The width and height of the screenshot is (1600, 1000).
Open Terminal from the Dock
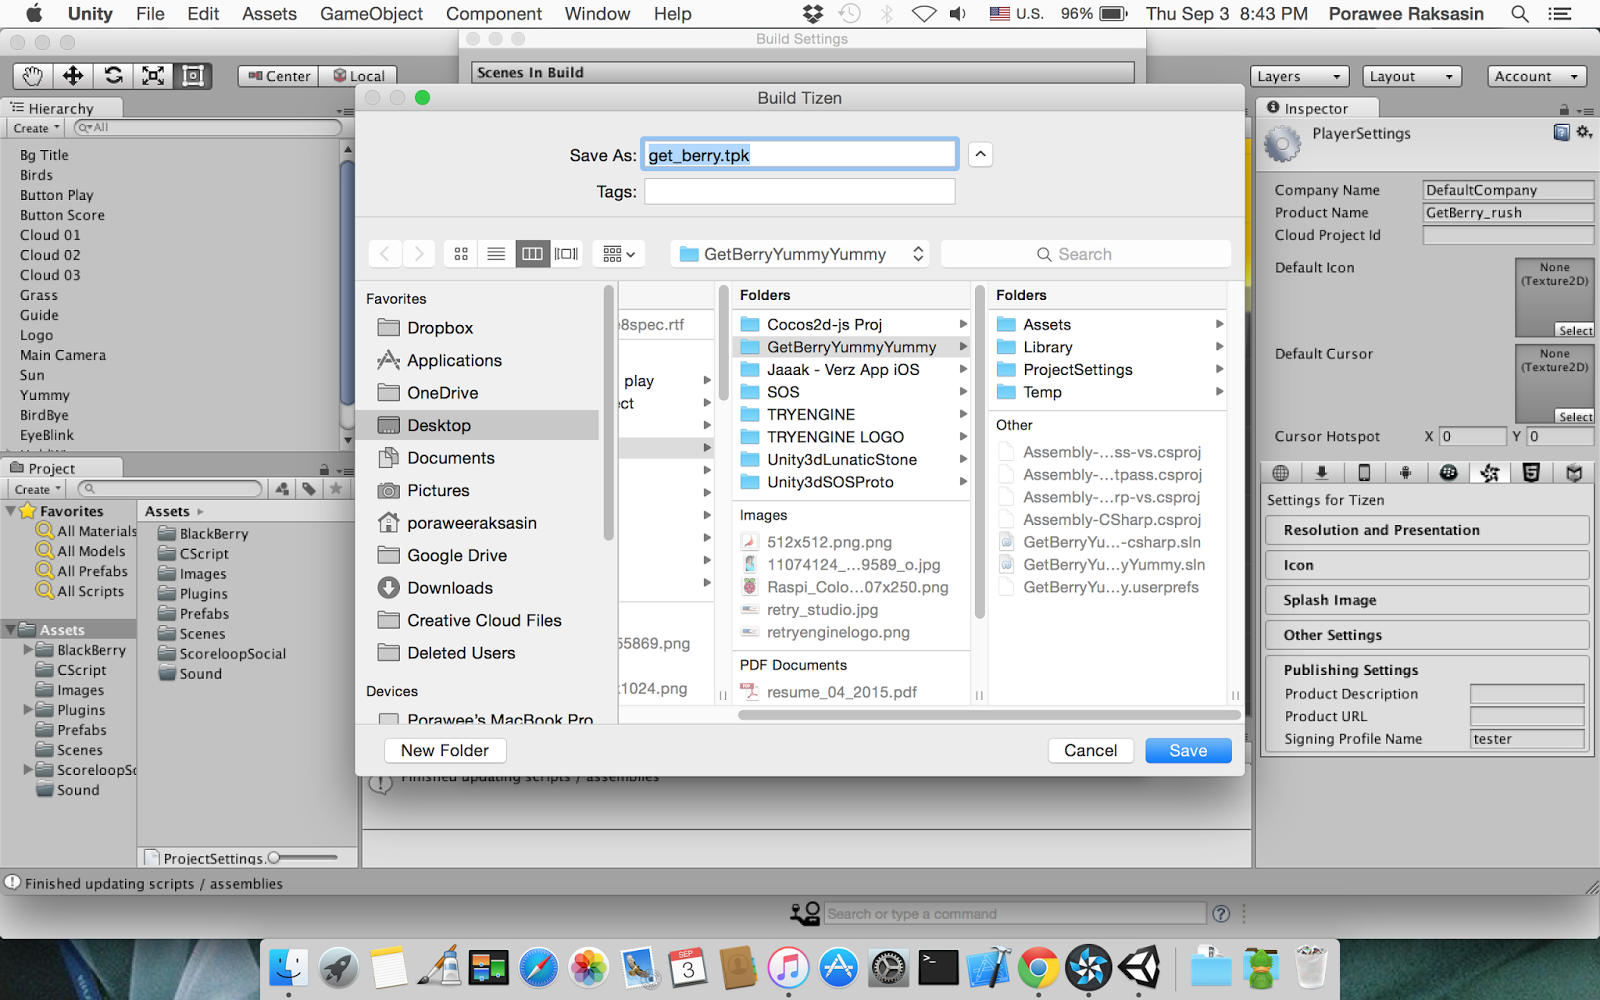point(938,967)
